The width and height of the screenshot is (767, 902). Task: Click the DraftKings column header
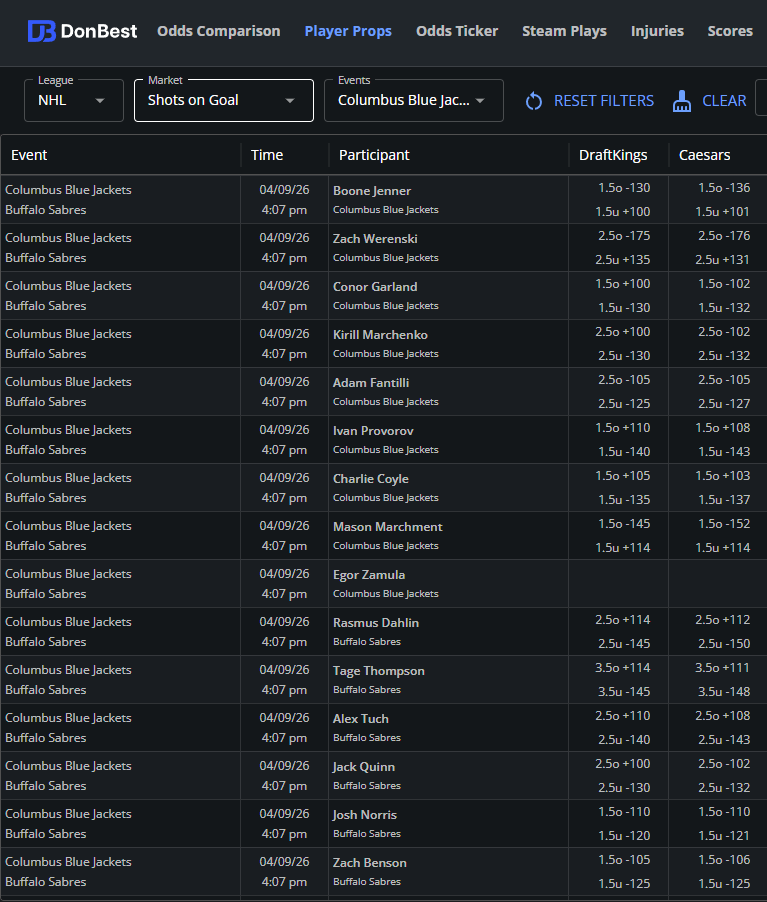(x=613, y=155)
